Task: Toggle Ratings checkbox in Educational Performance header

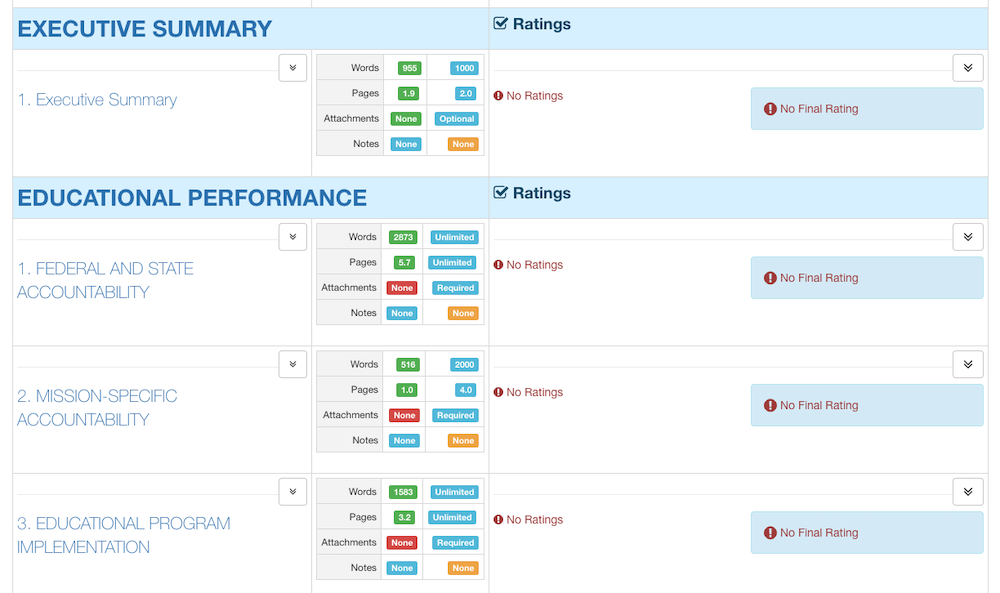Action: point(501,193)
